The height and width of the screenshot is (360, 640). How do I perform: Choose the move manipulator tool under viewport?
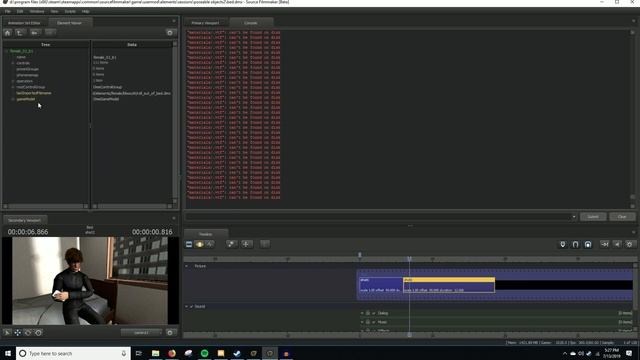click(x=18, y=333)
